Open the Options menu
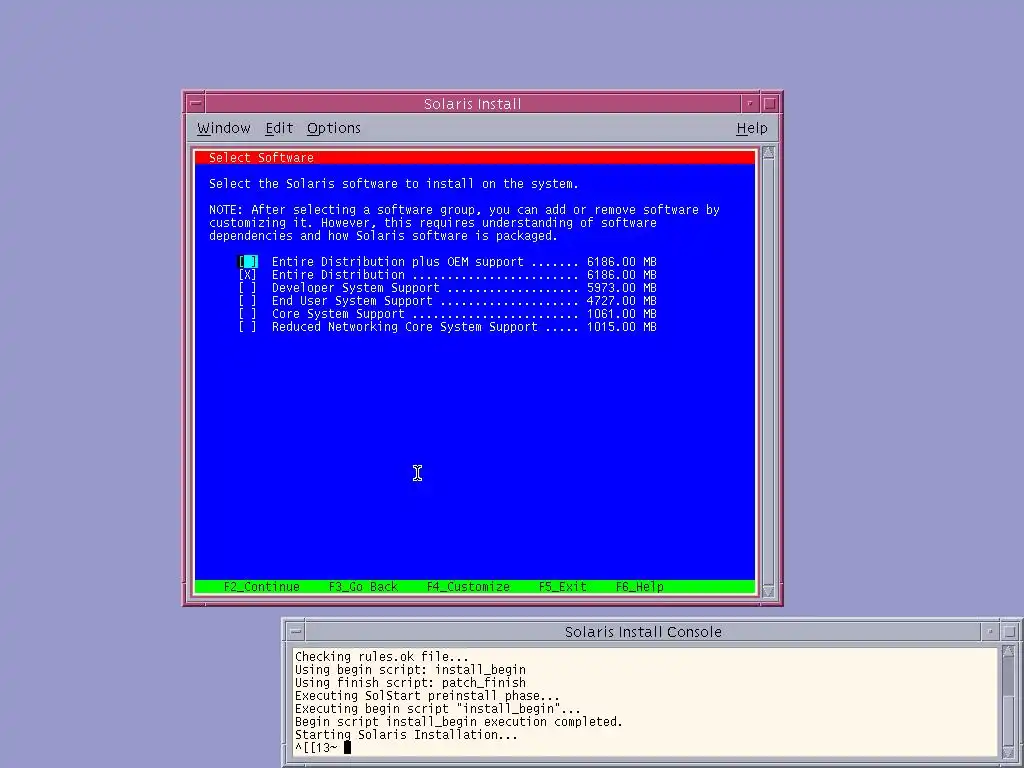The image size is (1024, 768). [334, 128]
